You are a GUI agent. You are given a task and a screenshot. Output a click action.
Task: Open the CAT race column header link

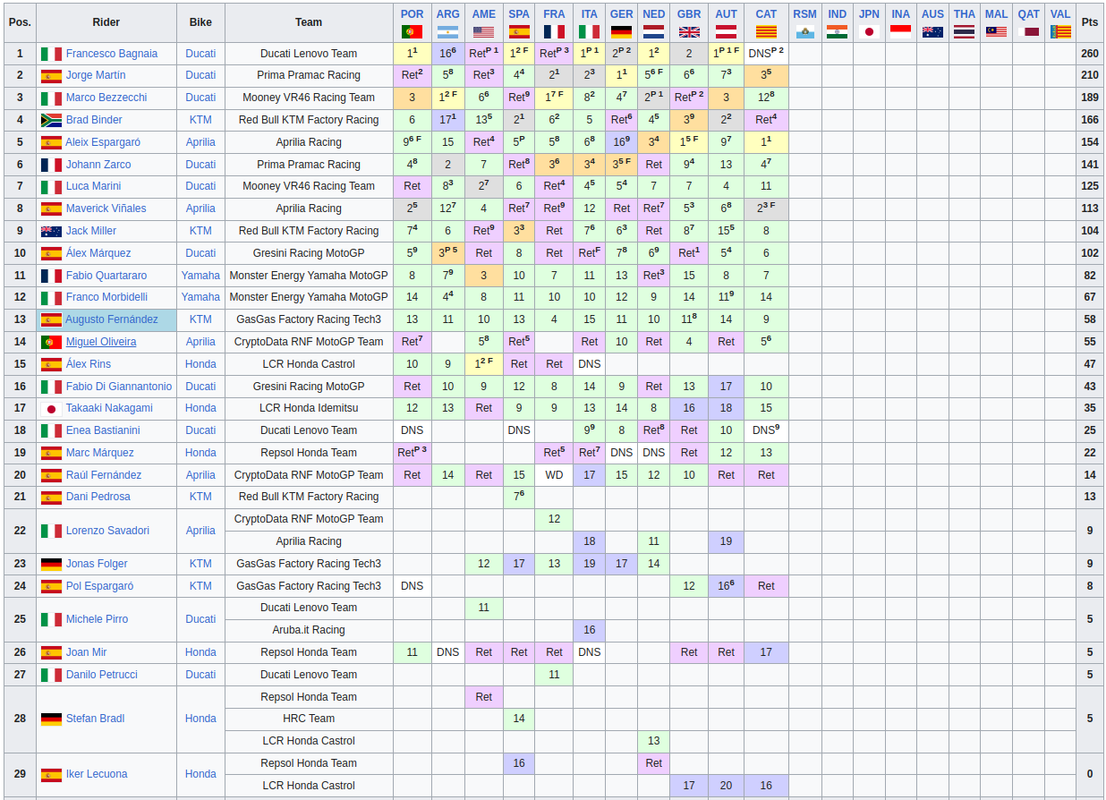tap(766, 14)
